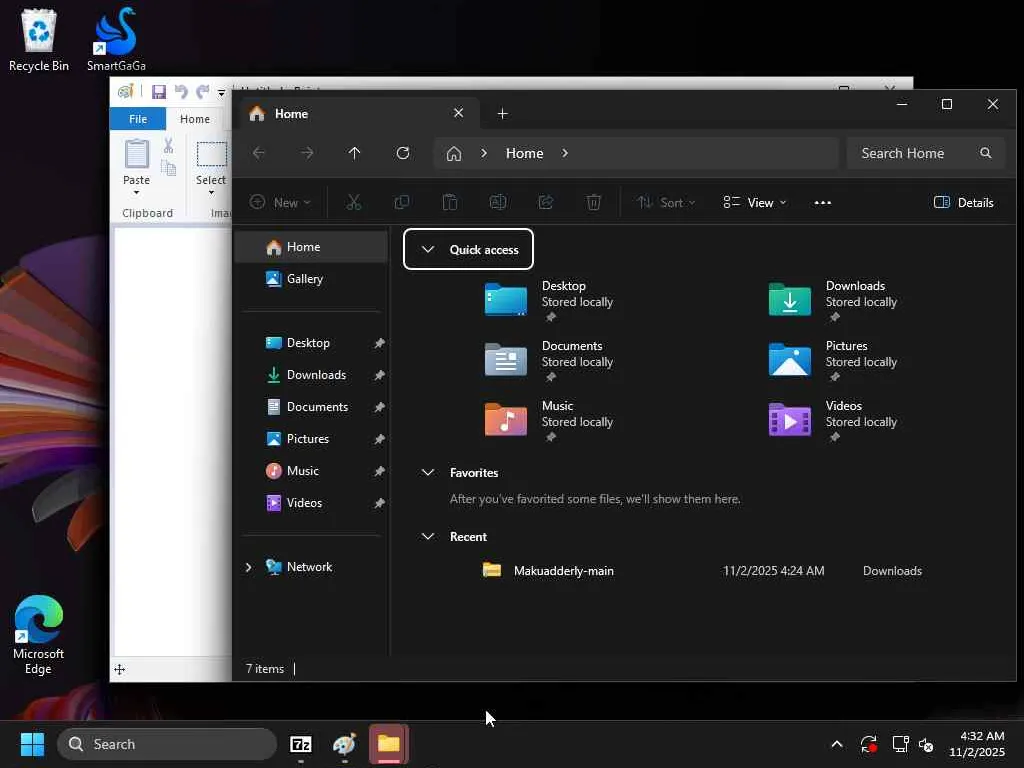Click the Redo arrow in Paint title bar
Screen dimensions: 1024x768
click(x=203, y=91)
